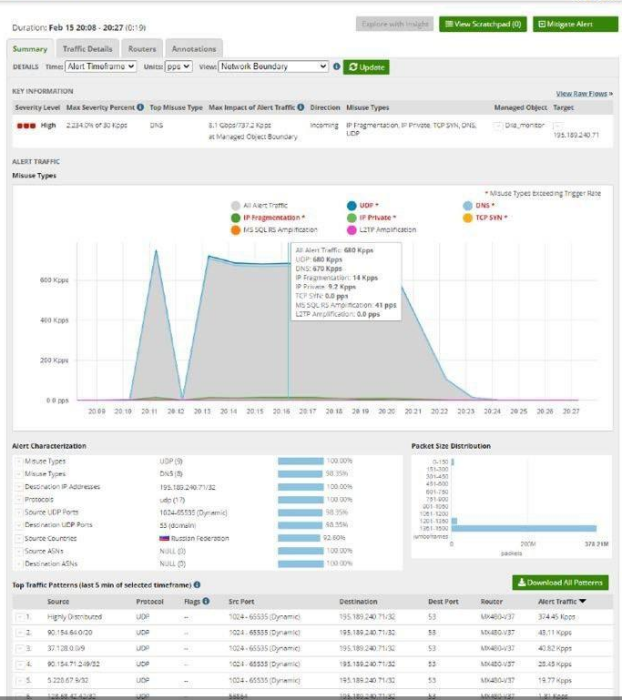The width and height of the screenshot is (622, 700).
Task: Switch to the Traffic Details tab
Action: tap(87, 49)
